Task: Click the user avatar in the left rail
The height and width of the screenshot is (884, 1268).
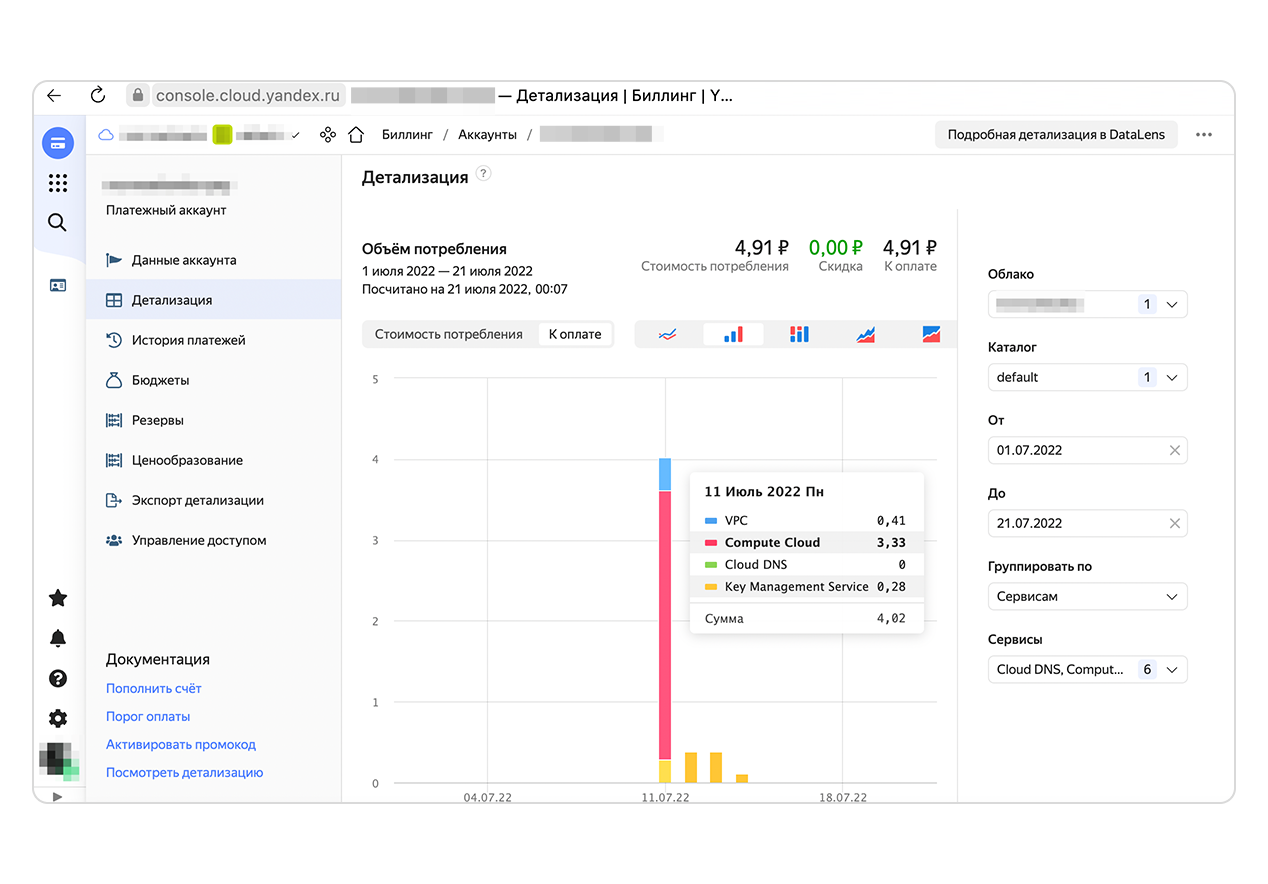Action: pyautogui.click(x=58, y=762)
